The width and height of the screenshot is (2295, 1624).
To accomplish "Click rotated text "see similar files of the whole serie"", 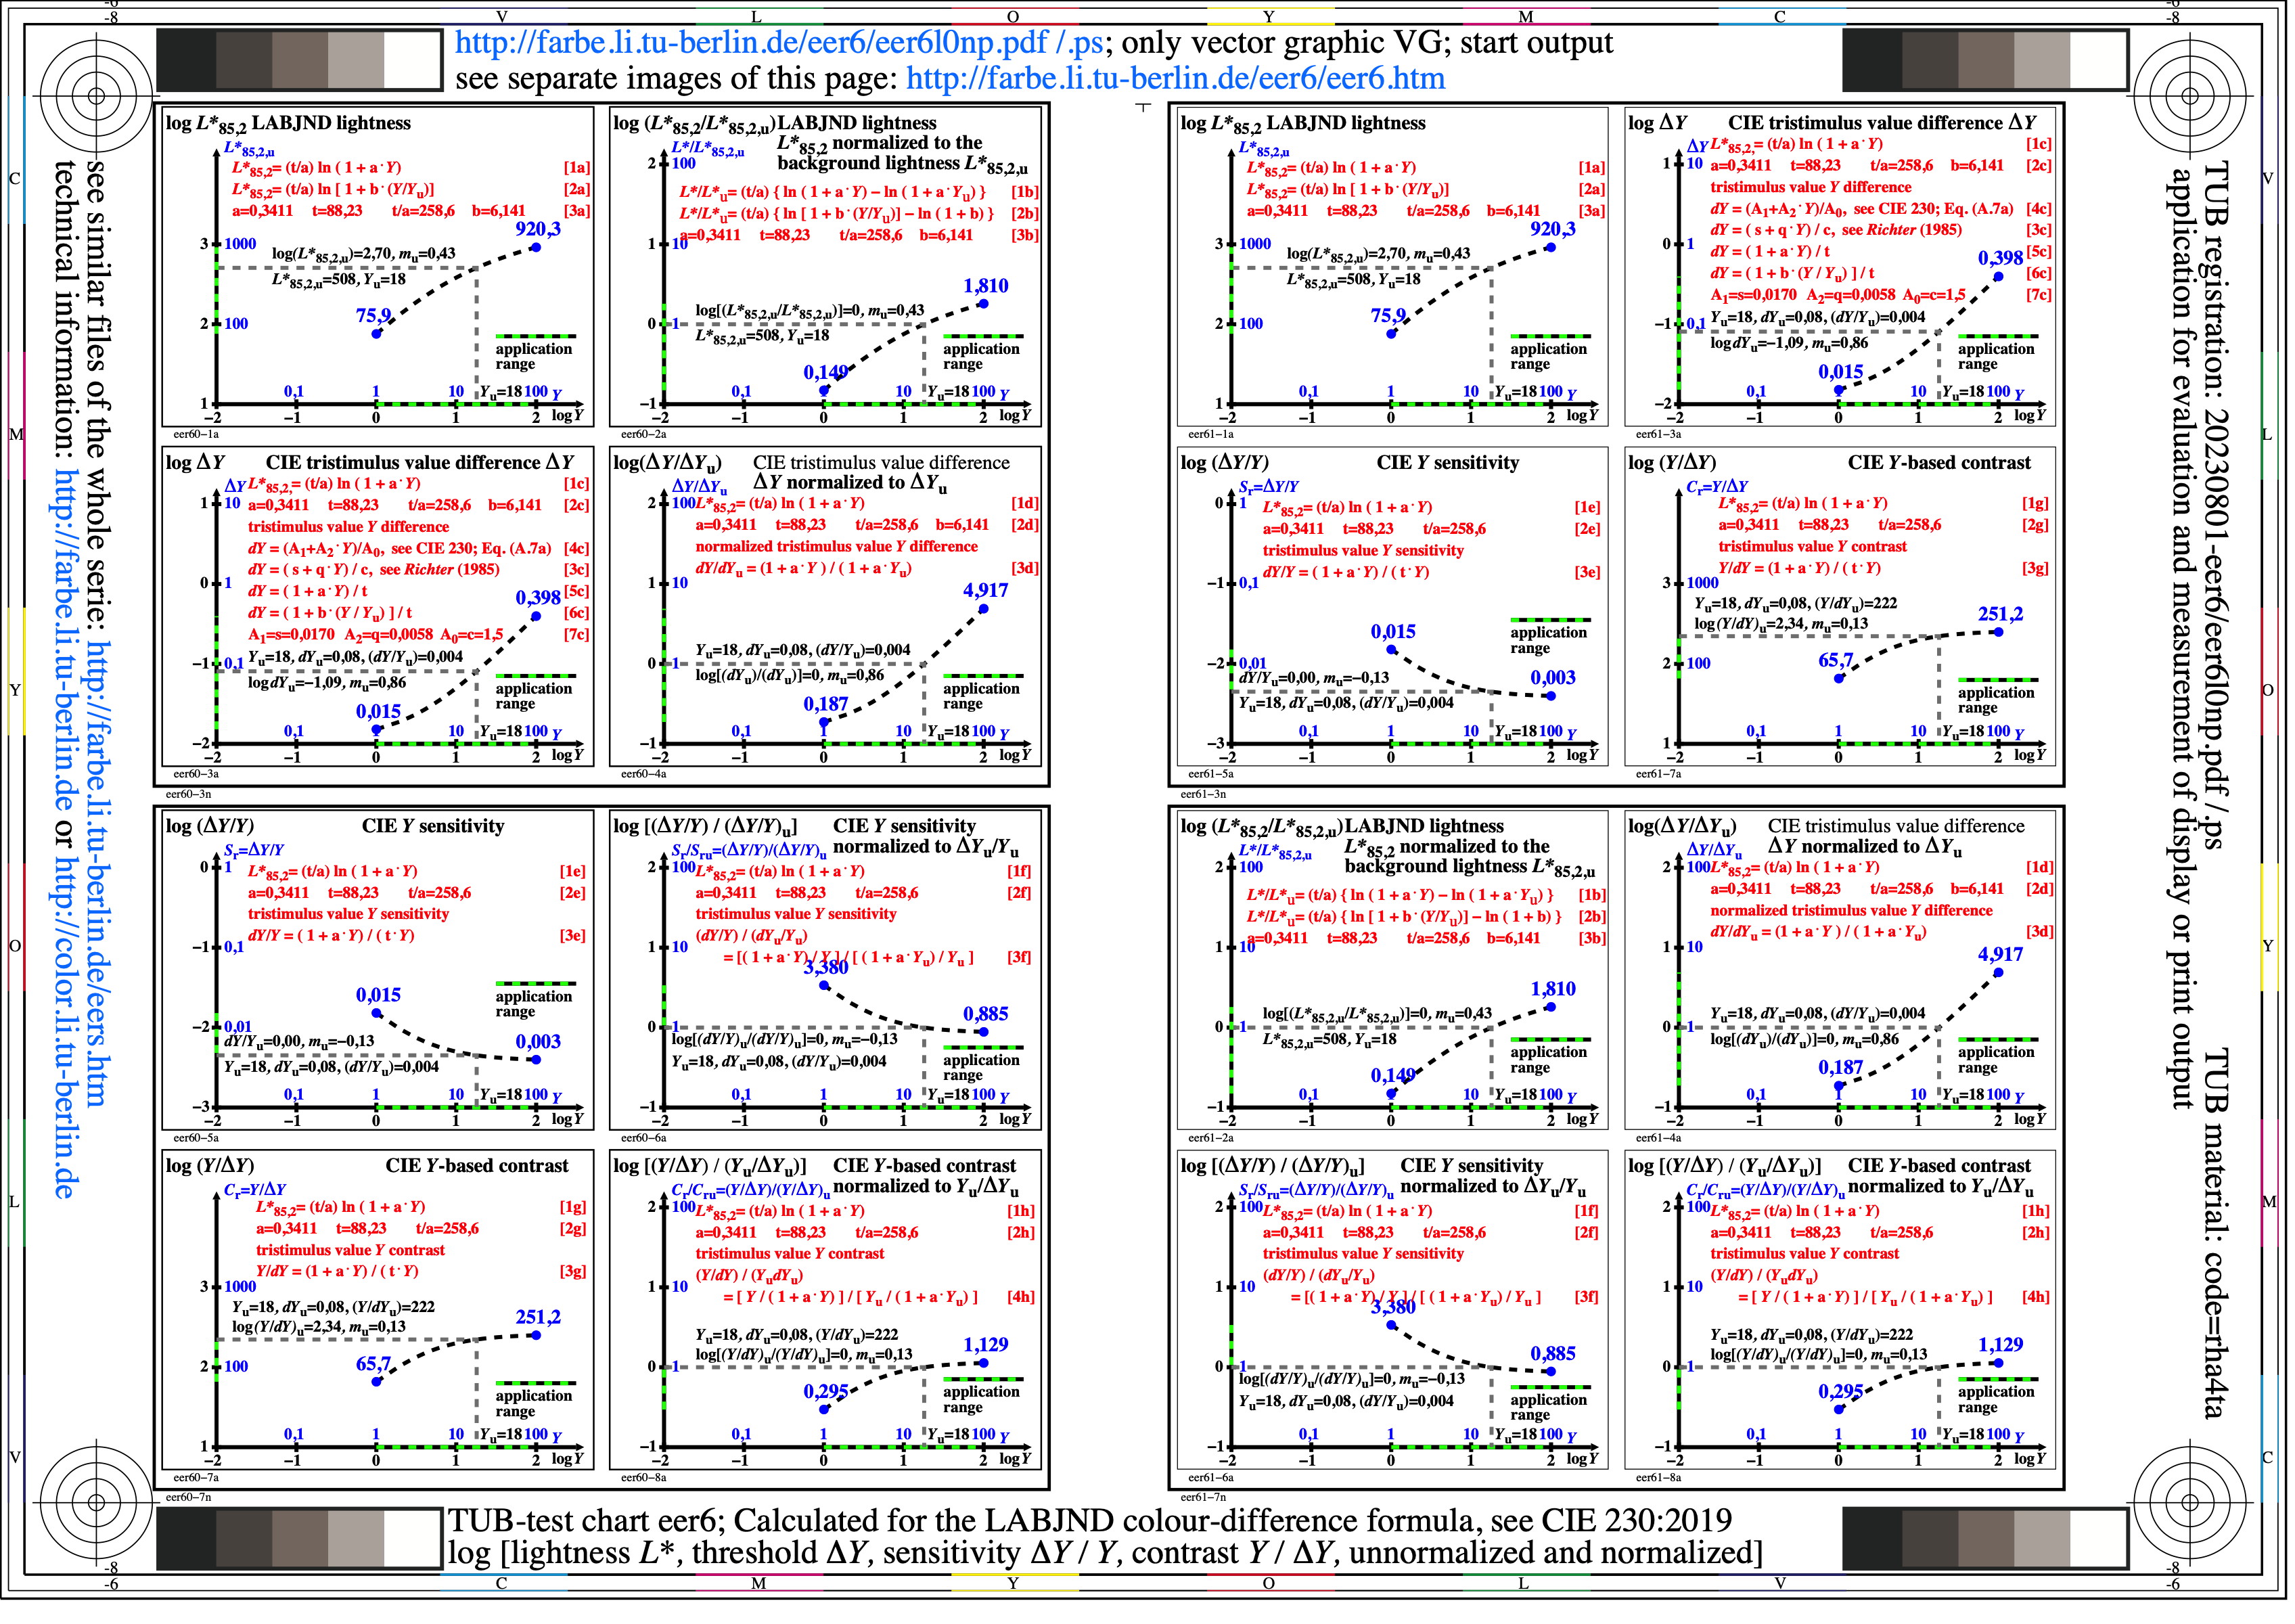I will (97, 397).
